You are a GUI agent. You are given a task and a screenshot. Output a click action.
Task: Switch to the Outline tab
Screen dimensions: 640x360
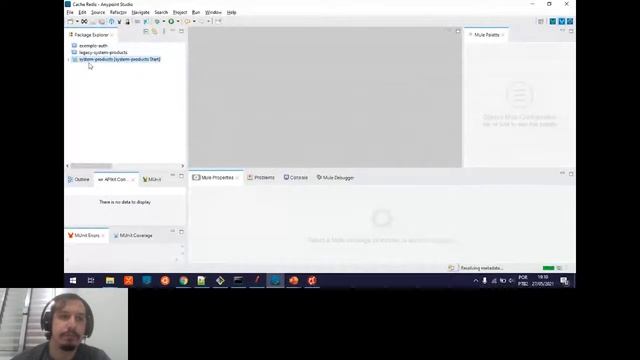click(79, 180)
